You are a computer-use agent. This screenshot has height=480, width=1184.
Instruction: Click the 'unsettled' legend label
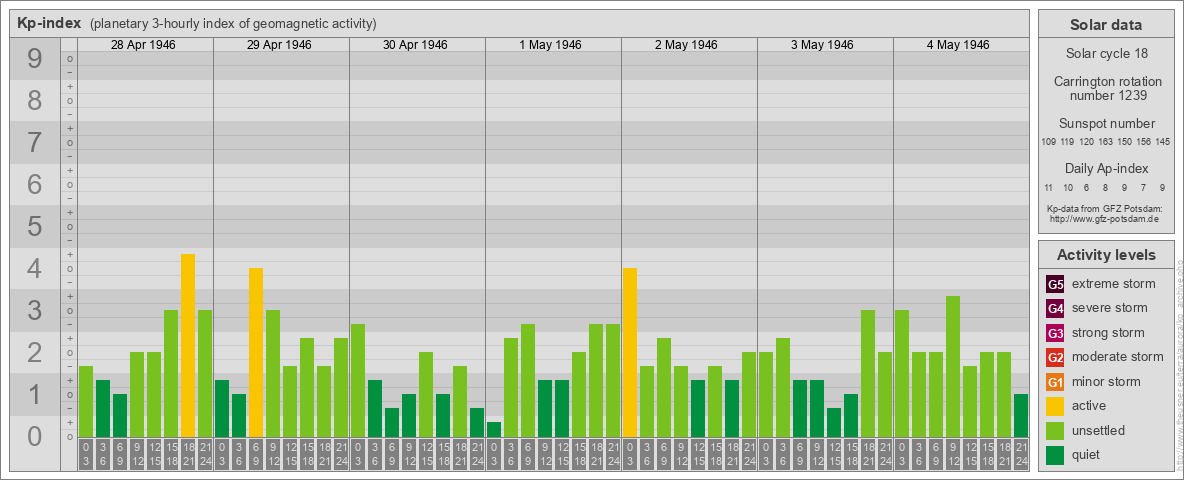[x=1098, y=430]
